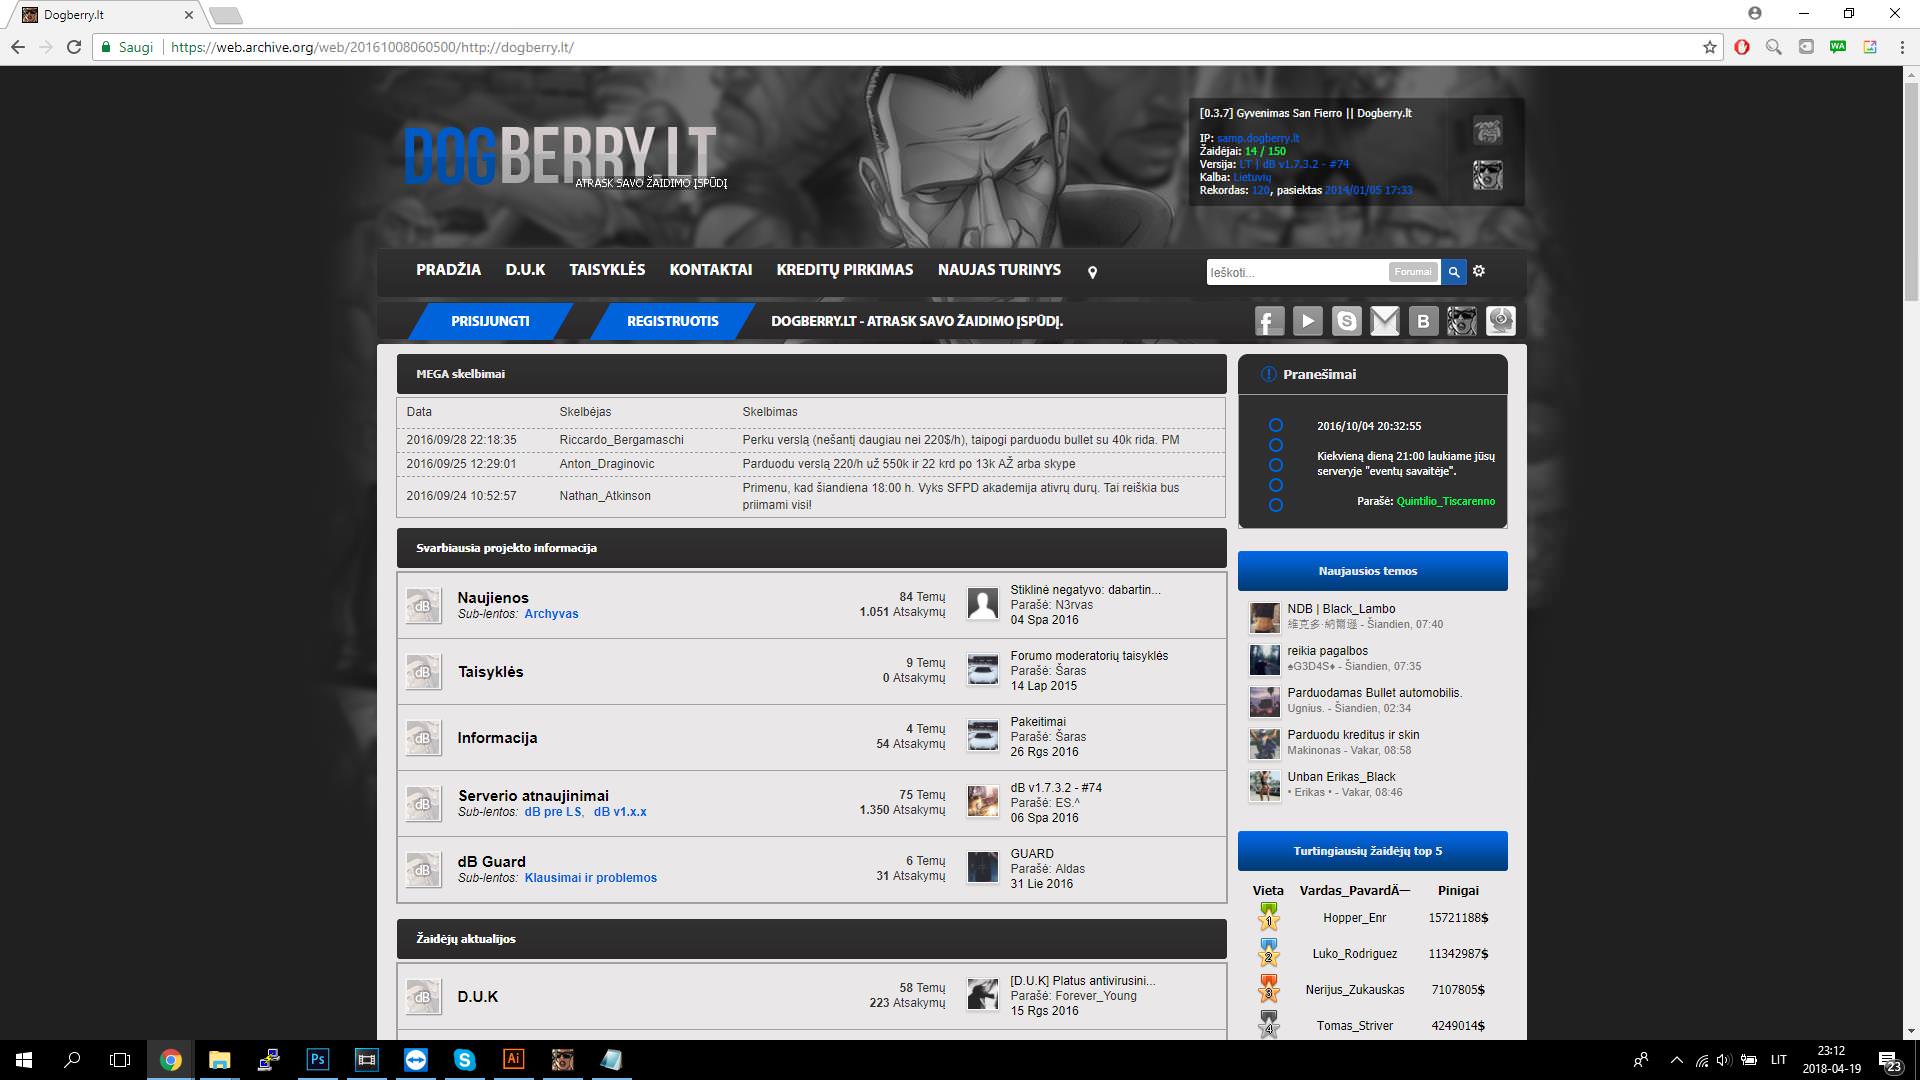
Task: Click in the Ieškoti search field
Action: [1296, 272]
